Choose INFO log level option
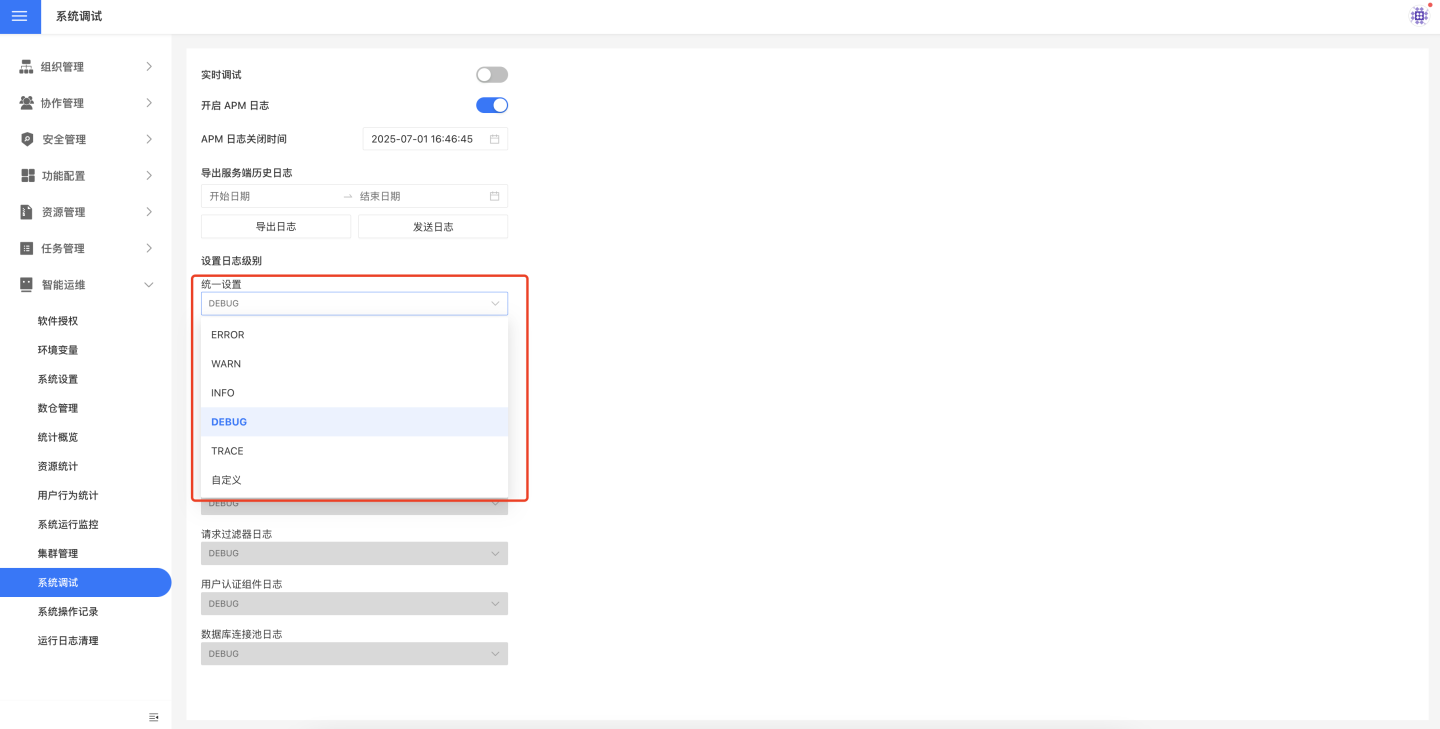 coord(354,393)
